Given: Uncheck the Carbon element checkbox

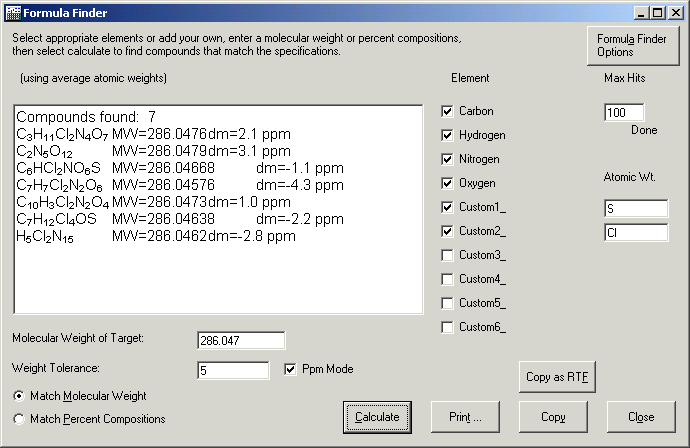Looking at the screenshot, I should click(447, 111).
